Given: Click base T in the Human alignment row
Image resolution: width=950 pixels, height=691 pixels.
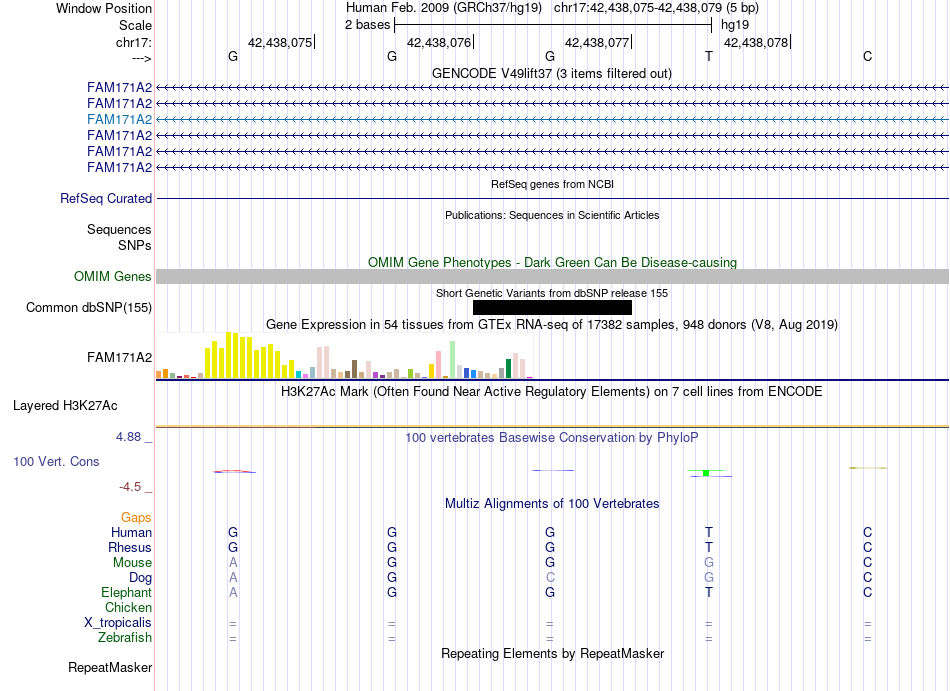Looking at the screenshot, I should (x=709, y=532).
